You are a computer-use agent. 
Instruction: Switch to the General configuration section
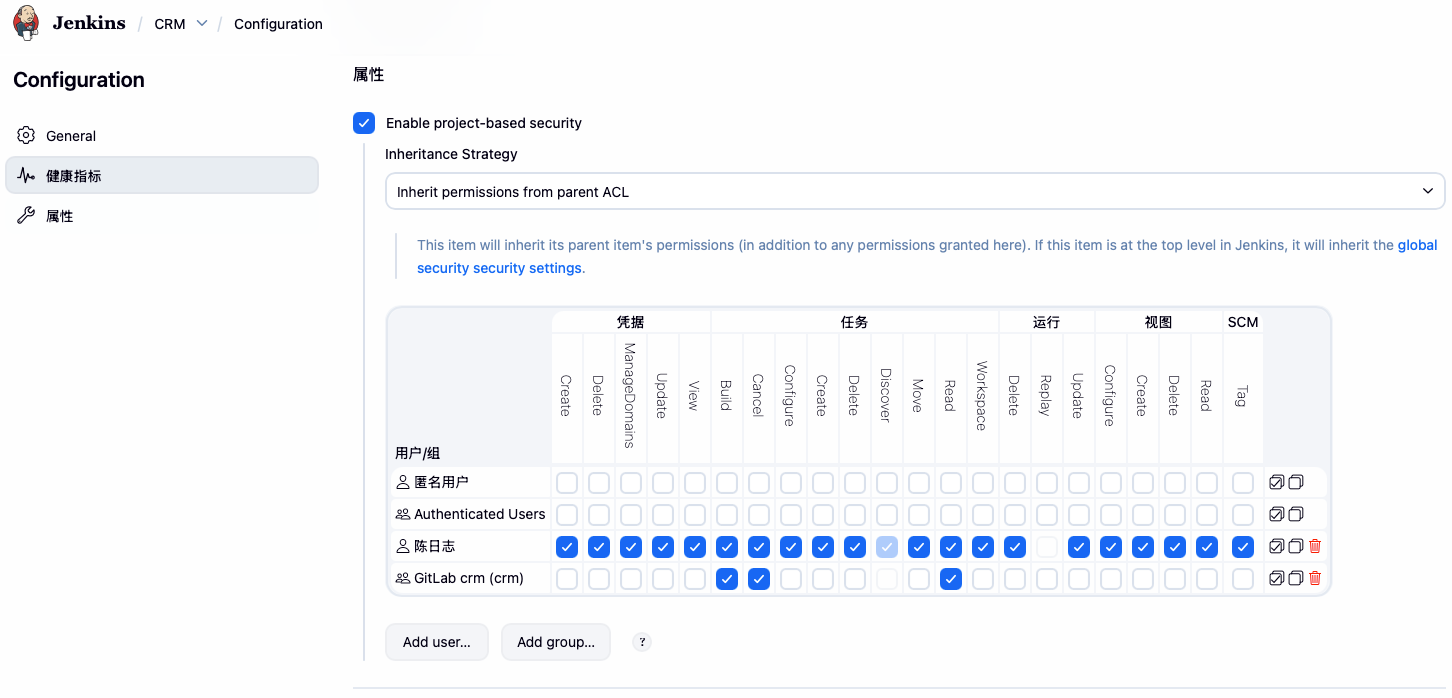(x=70, y=135)
